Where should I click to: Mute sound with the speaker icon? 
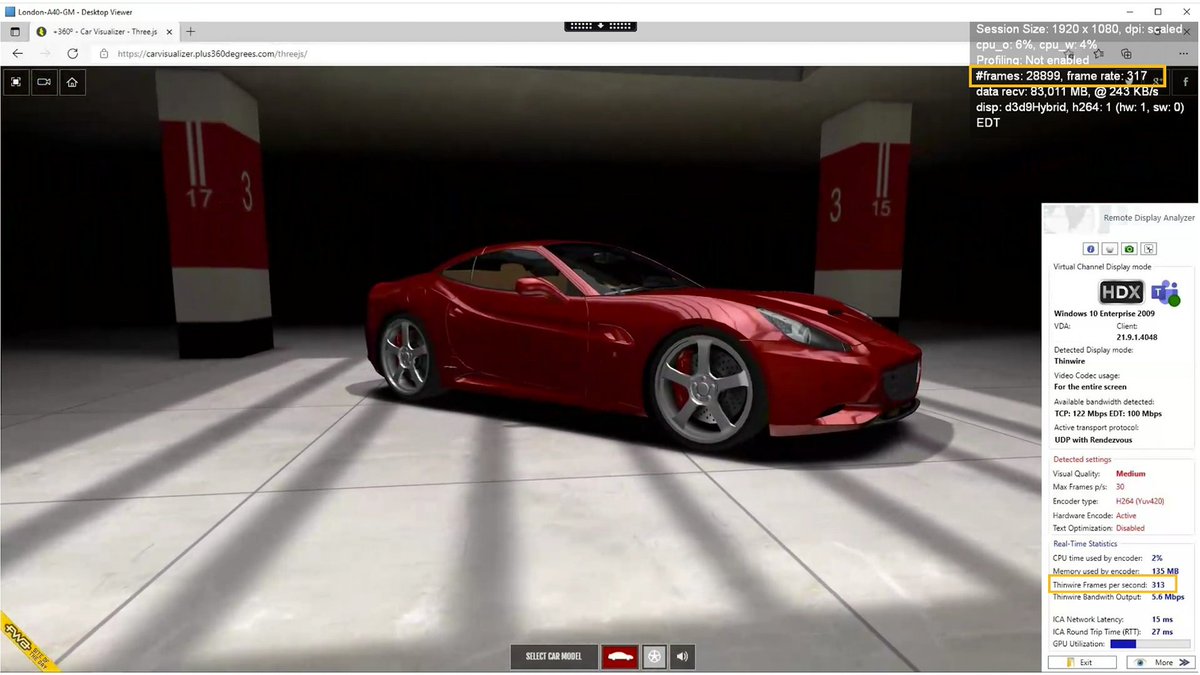683,657
